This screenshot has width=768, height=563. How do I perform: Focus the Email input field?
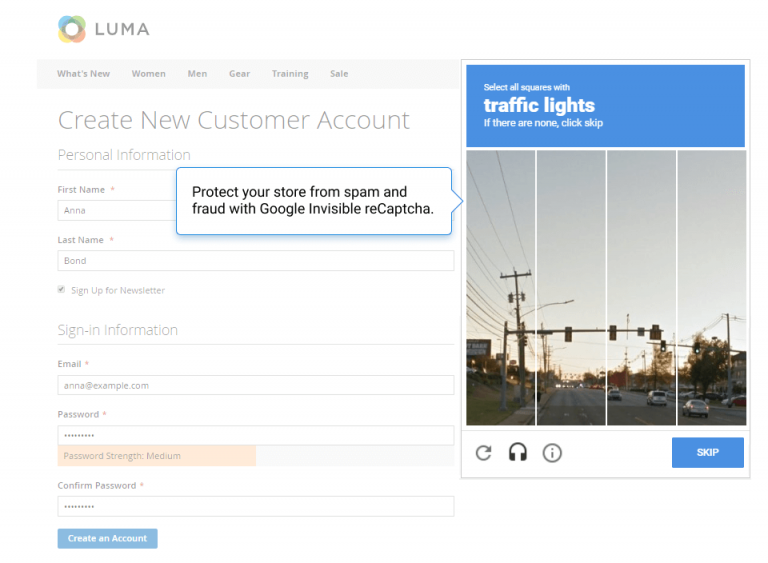(255, 385)
